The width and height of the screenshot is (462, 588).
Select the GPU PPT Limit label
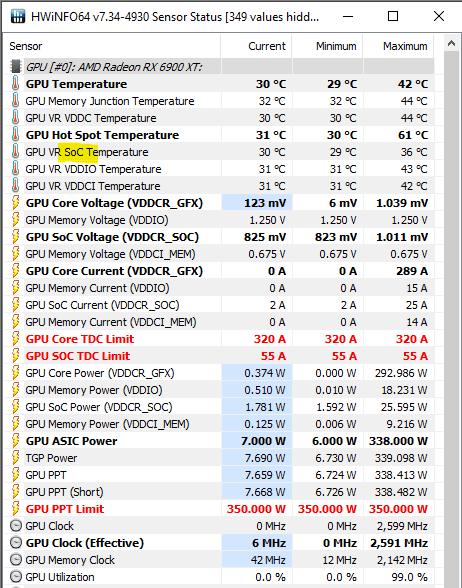[65, 509]
